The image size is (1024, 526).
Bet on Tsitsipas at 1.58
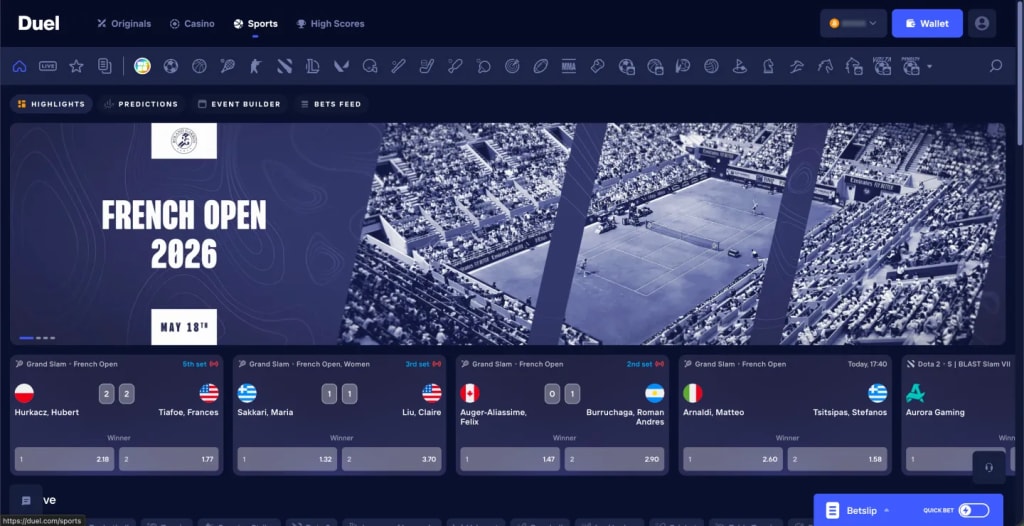tap(837, 459)
